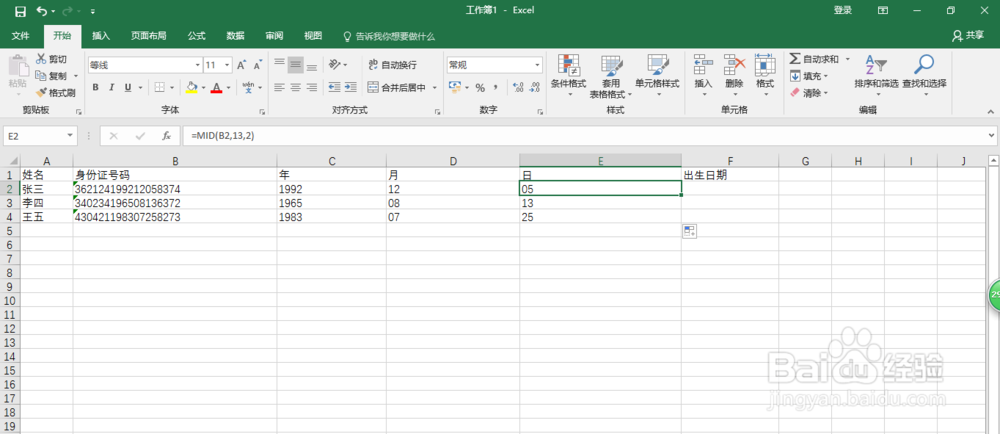Switch to the 插入 ribbon tab

point(101,36)
